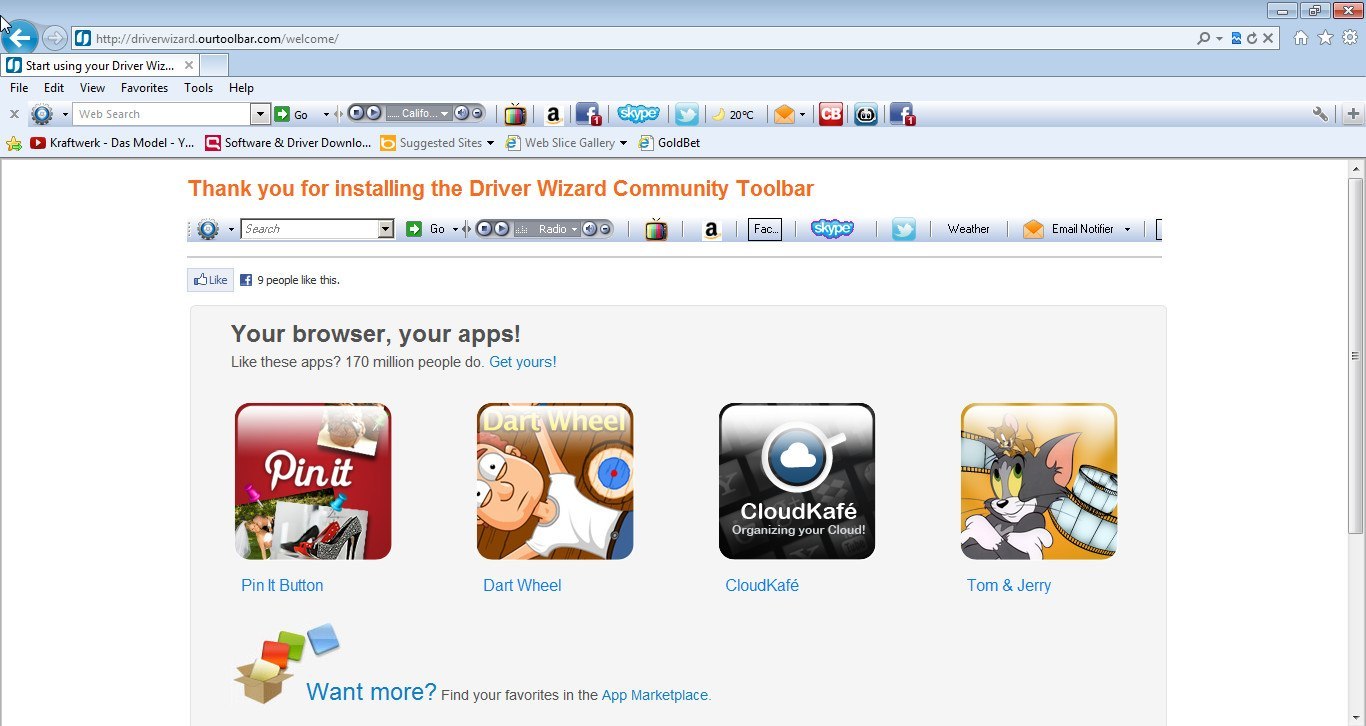Stop the toolbar radio player
Viewport: 1366px width, 726px height.
click(356, 114)
